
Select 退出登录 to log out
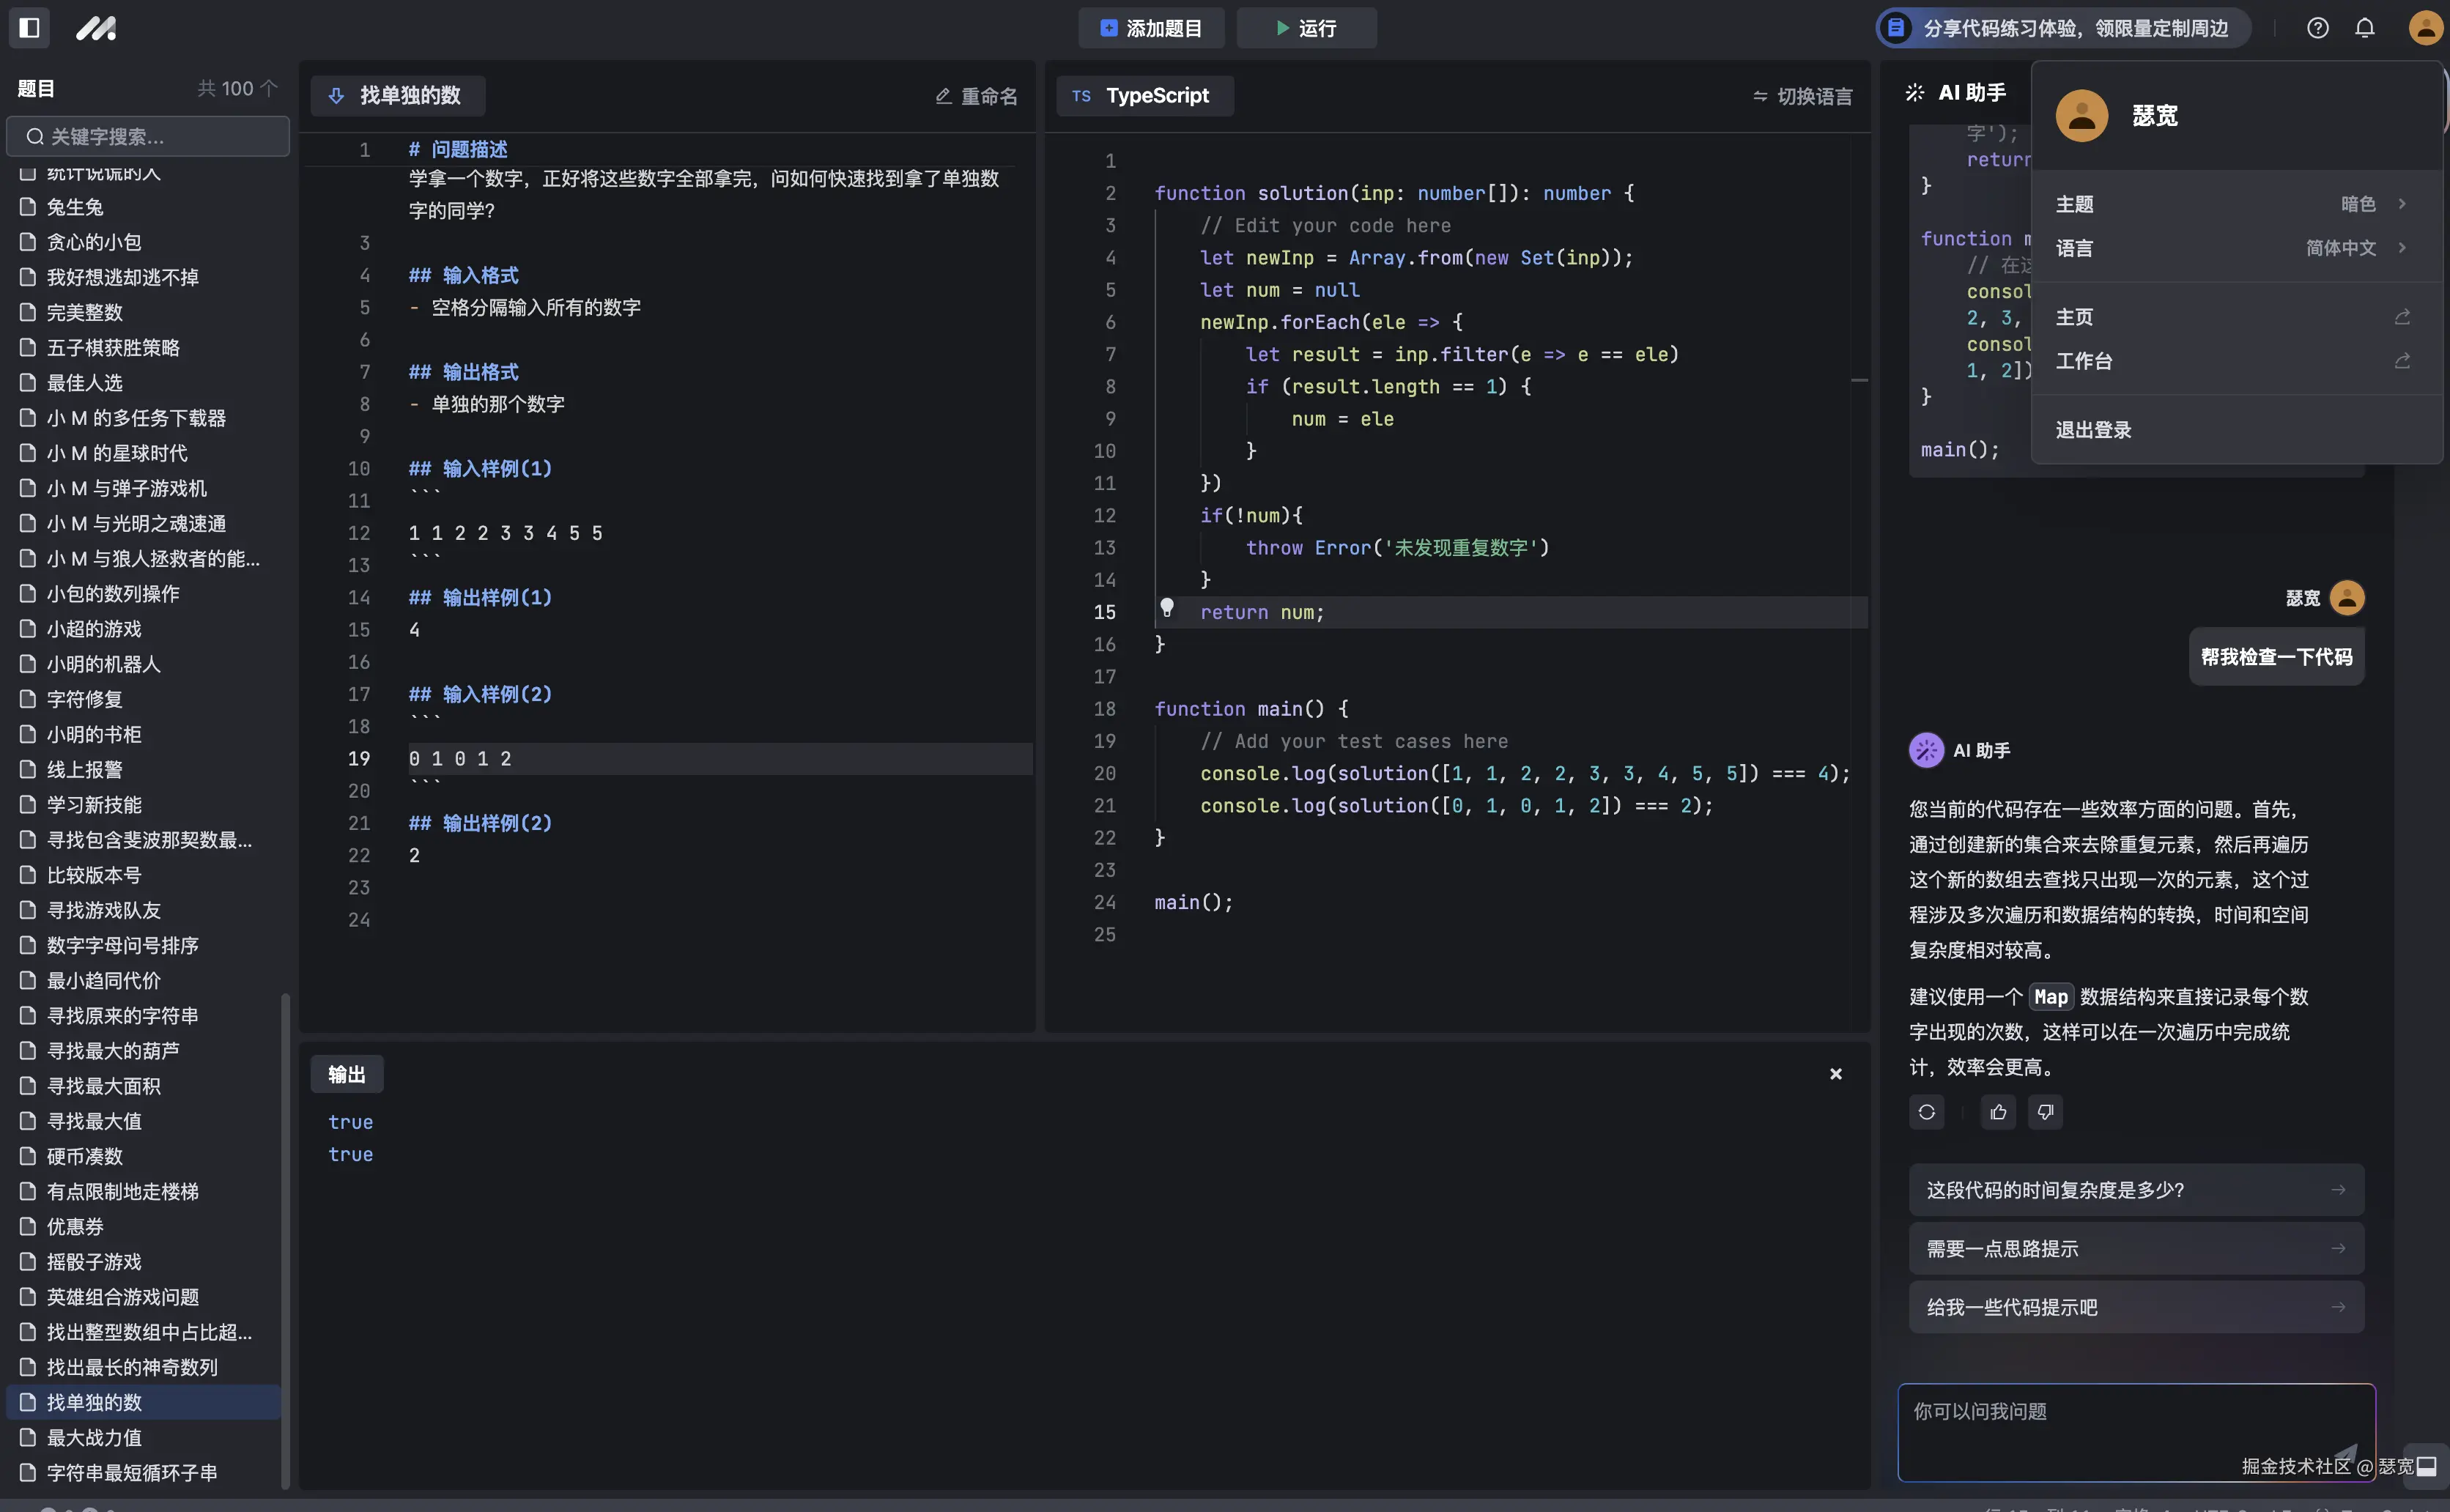[2236, 430]
